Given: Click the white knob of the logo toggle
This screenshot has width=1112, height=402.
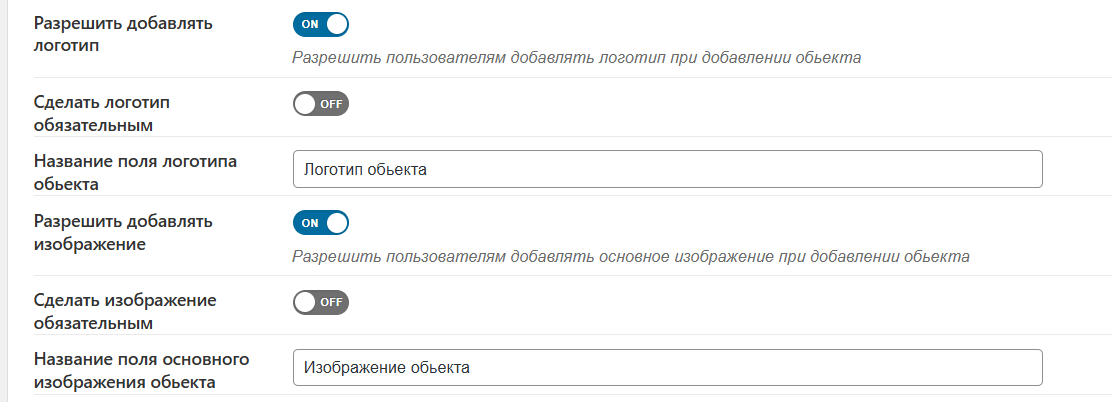Looking at the screenshot, I should coord(336,24).
